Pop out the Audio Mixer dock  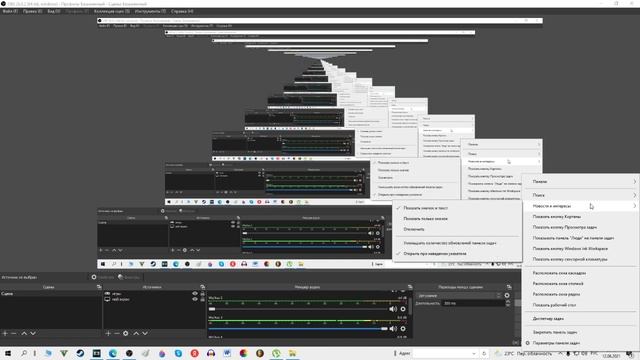click(x=410, y=287)
